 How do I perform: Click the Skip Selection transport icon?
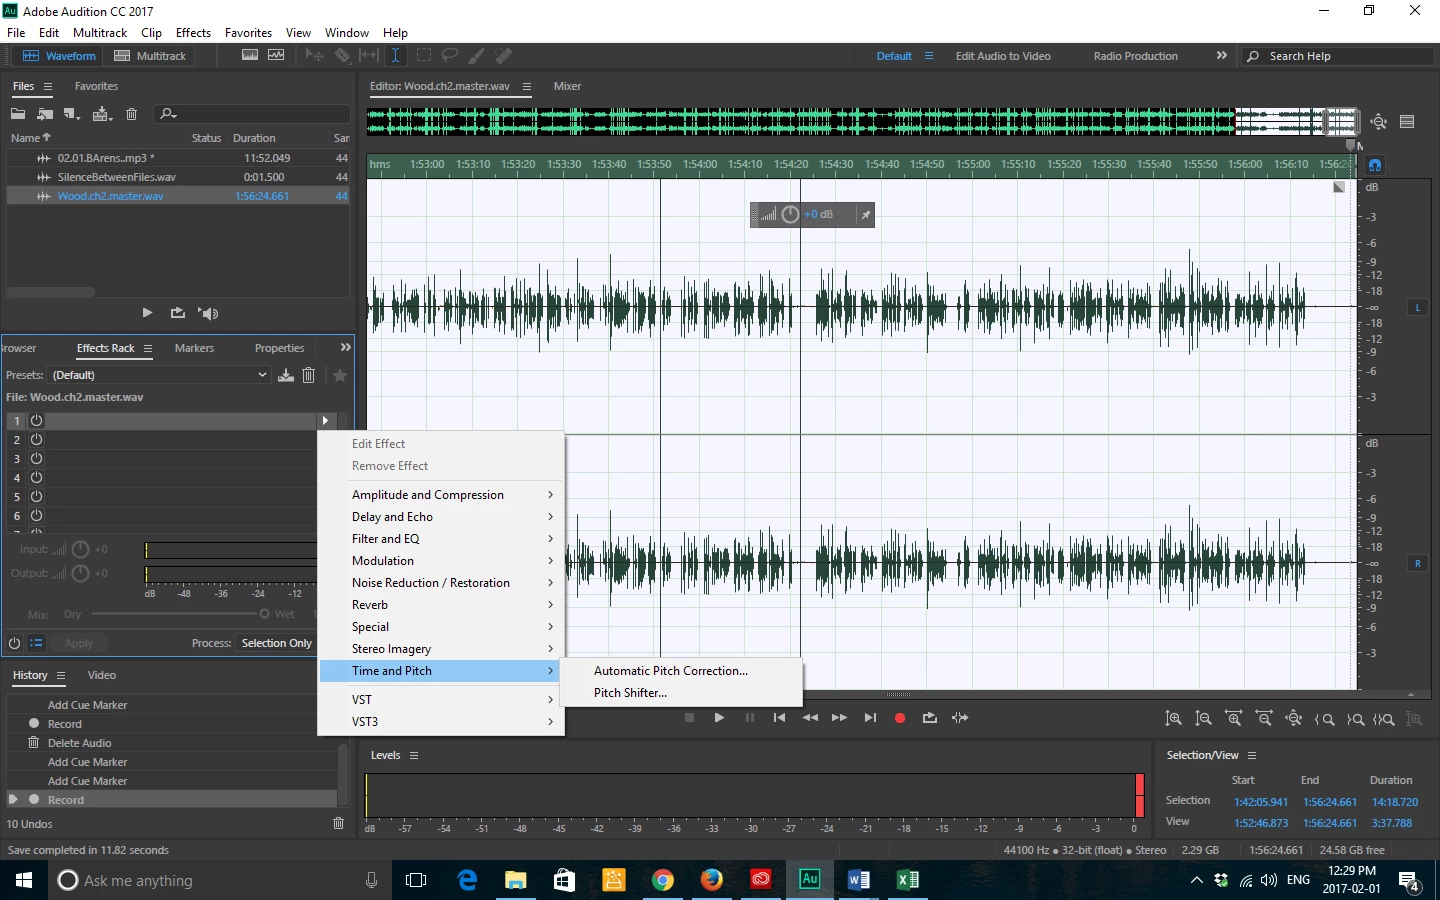tap(960, 718)
